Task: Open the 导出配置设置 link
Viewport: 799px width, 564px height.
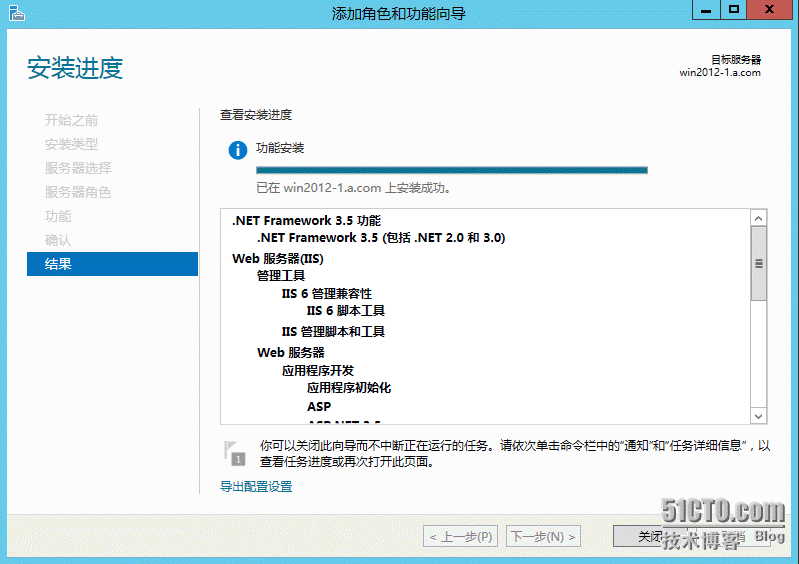Action: point(256,487)
